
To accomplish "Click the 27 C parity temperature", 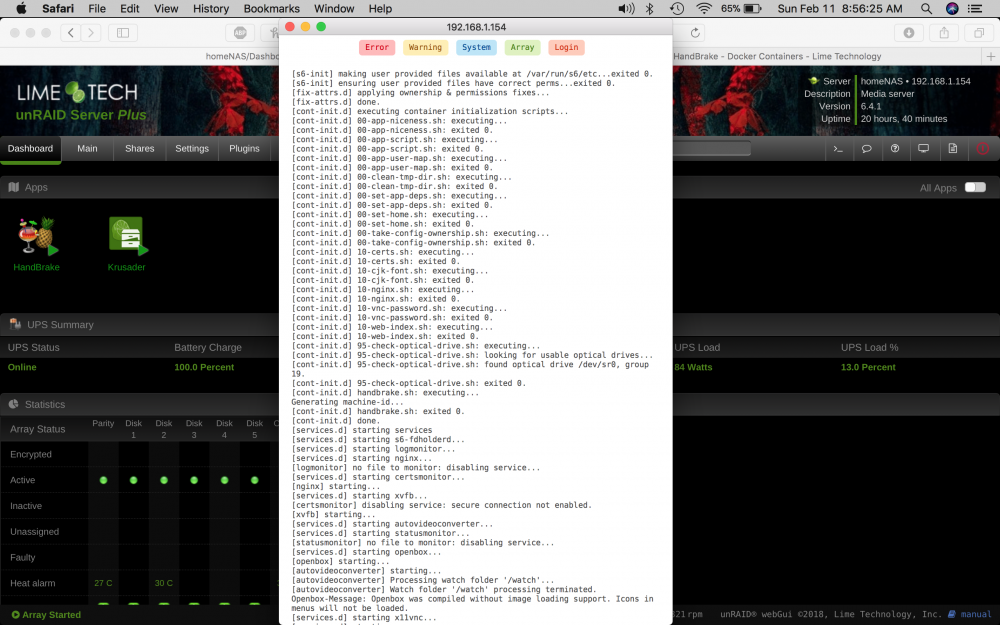I will coord(103,582).
